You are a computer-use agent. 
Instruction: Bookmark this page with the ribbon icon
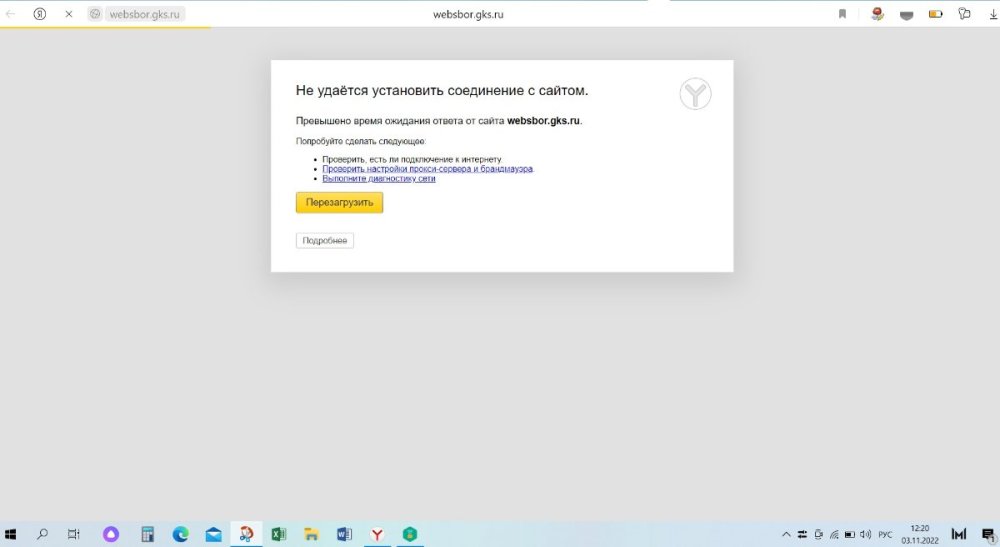(x=842, y=14)
